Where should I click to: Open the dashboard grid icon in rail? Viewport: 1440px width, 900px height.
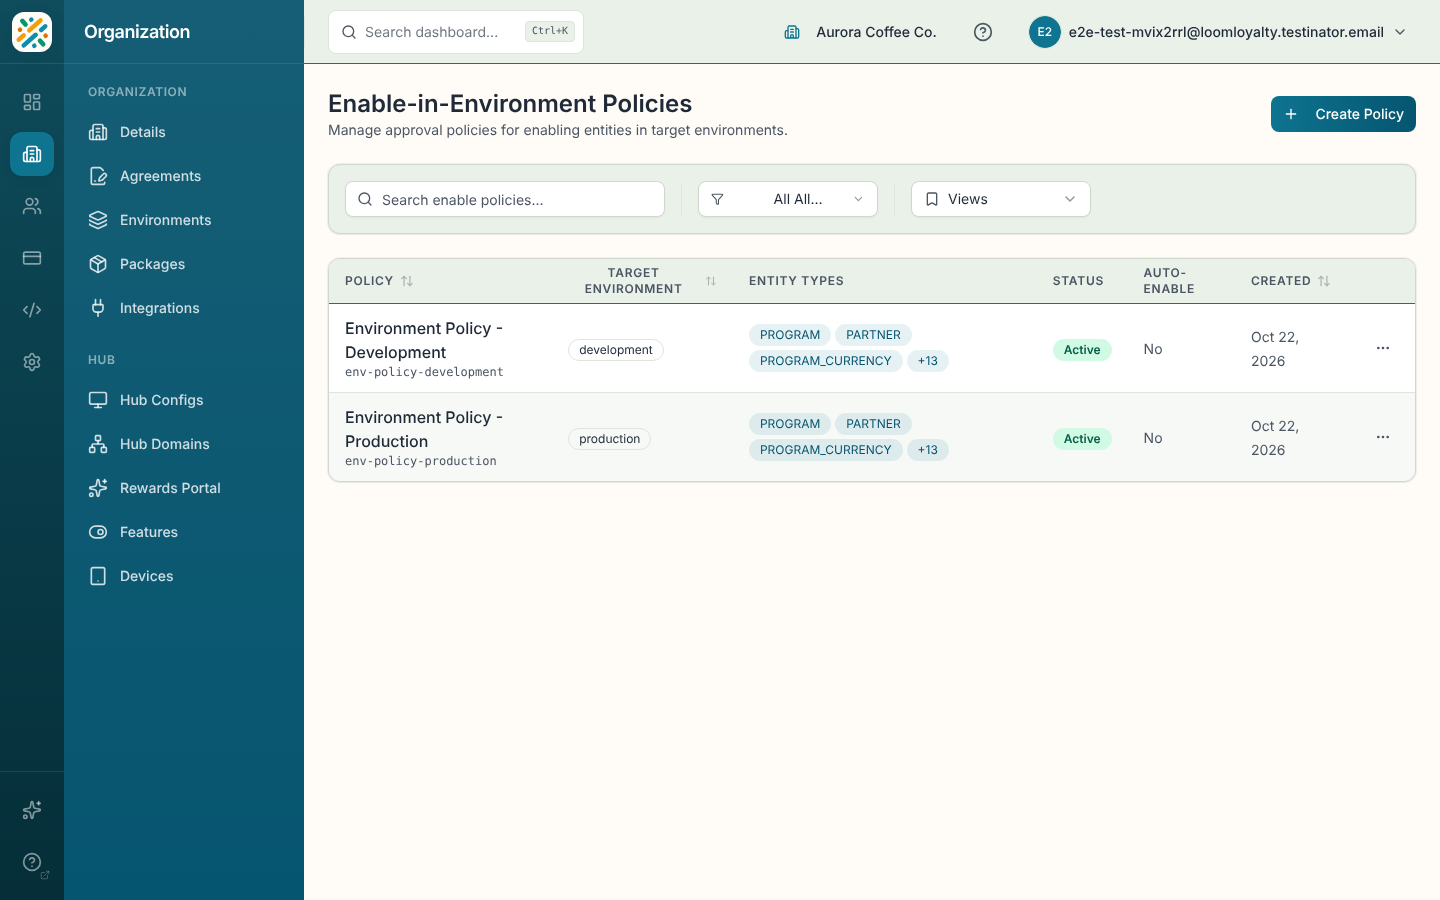pyautogui.click(x=32, y=102)
